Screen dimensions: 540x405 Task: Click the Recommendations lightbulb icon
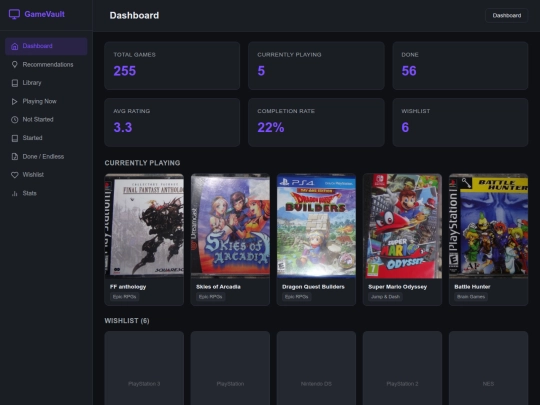point(14,64)
